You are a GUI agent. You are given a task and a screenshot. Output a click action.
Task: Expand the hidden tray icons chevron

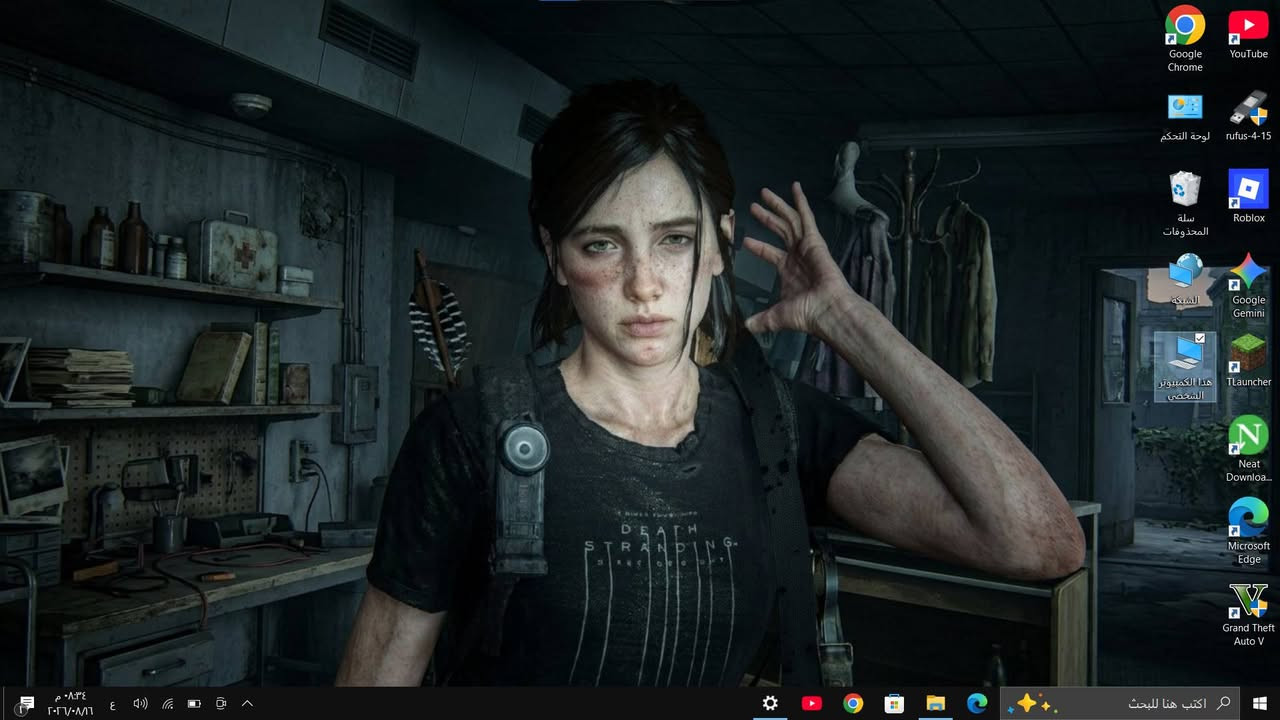247,704
